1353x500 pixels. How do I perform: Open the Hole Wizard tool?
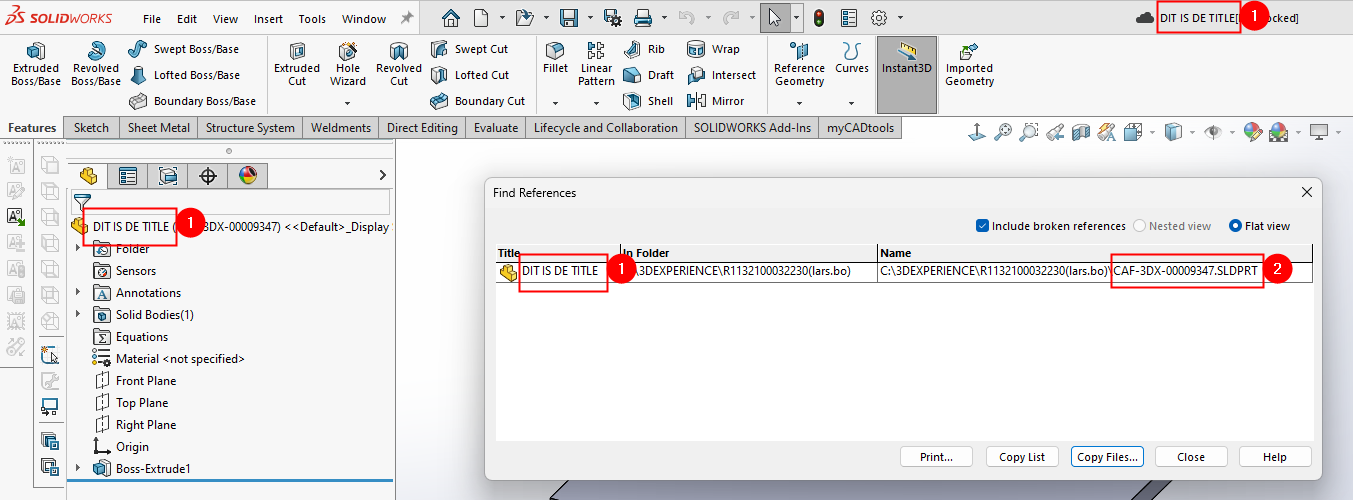point(348,63)
